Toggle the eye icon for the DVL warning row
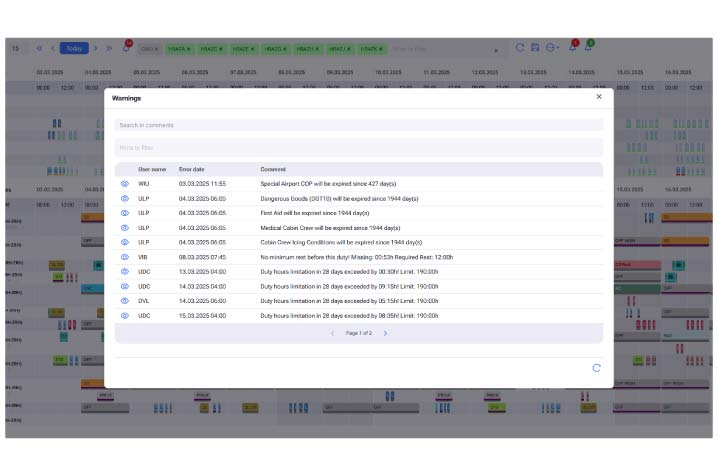Screen dimensions: 718x476 [x=125, y=301]
